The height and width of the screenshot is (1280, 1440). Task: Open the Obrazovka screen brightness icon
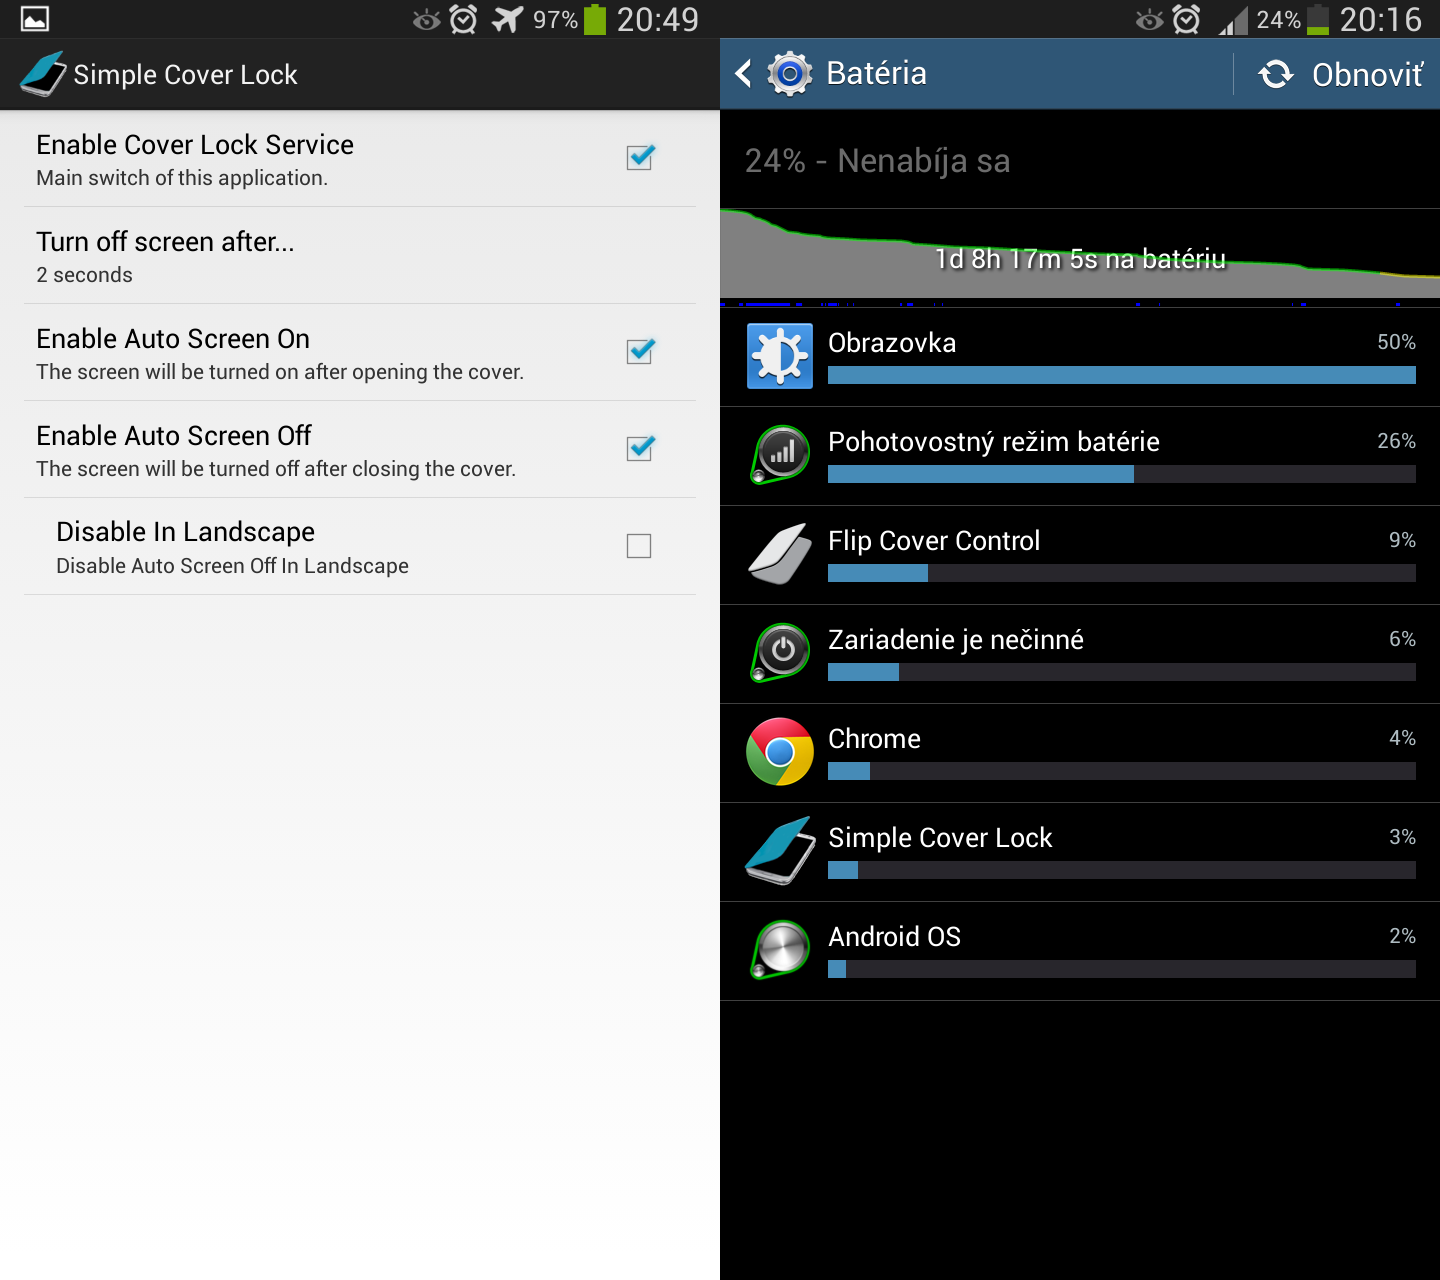coord(780,356)
